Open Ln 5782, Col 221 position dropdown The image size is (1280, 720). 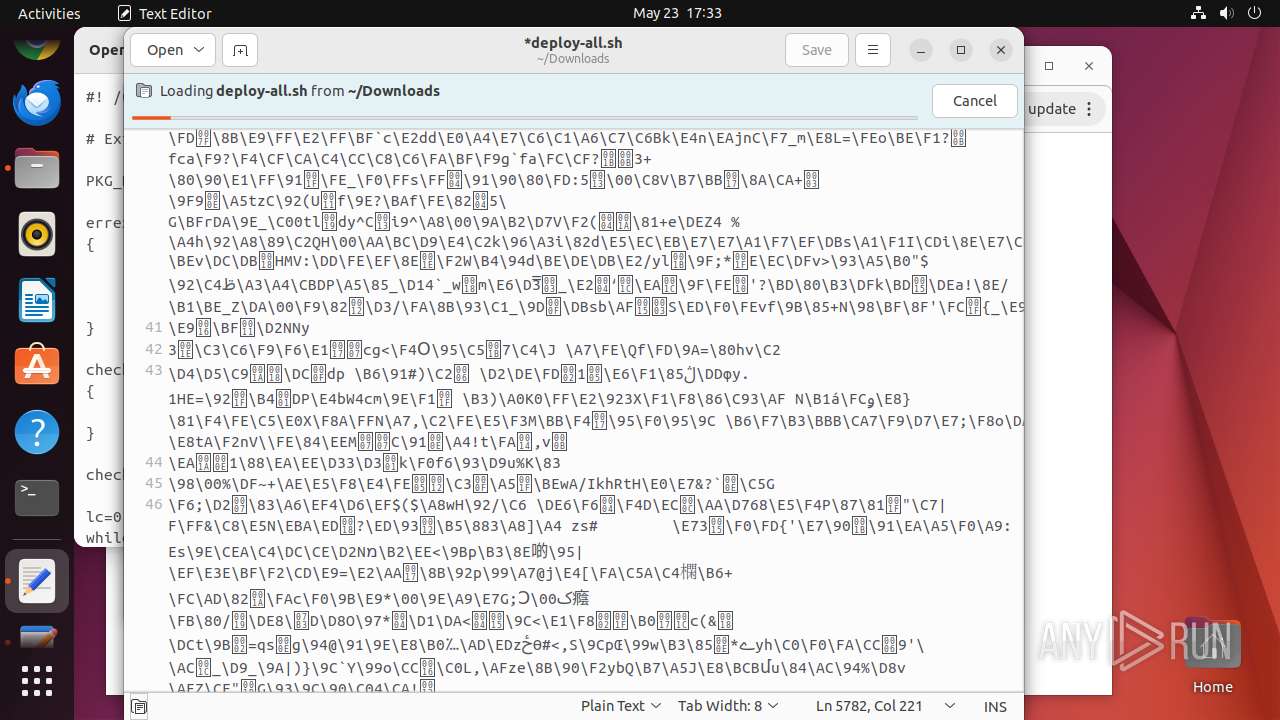click(884, 706)
